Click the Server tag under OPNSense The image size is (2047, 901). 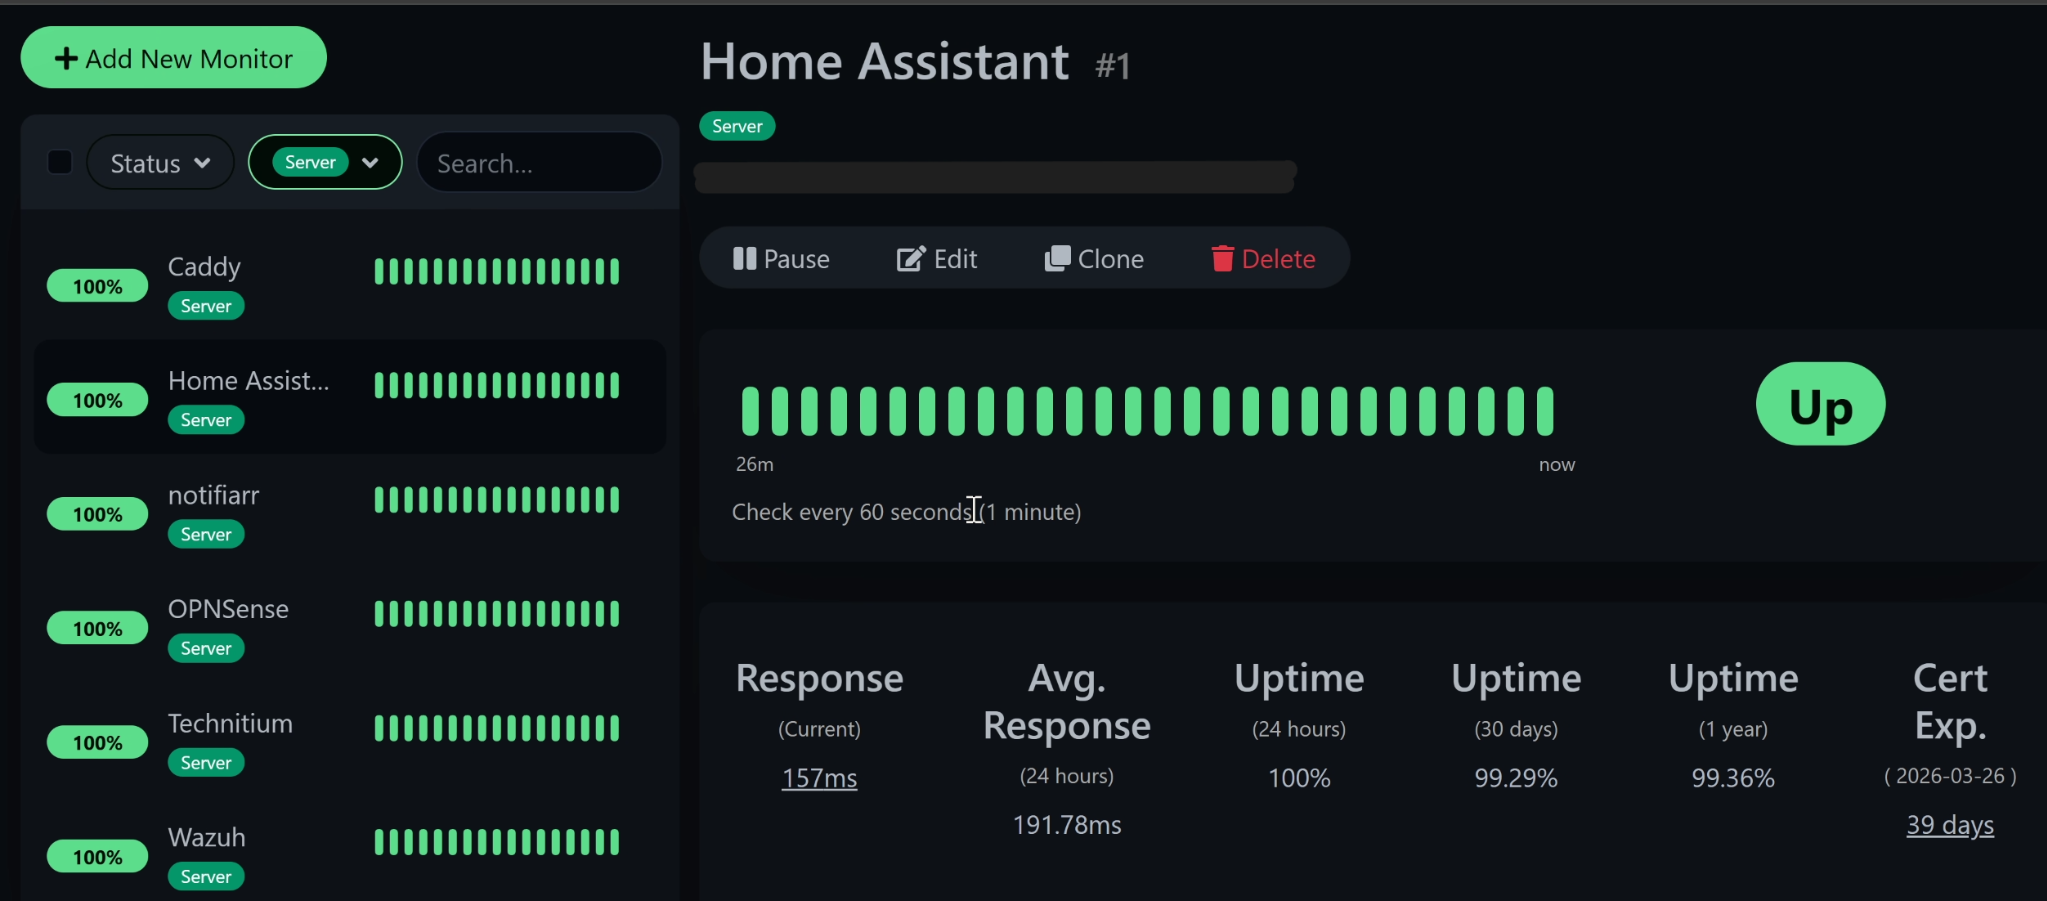tap(206, 649)
